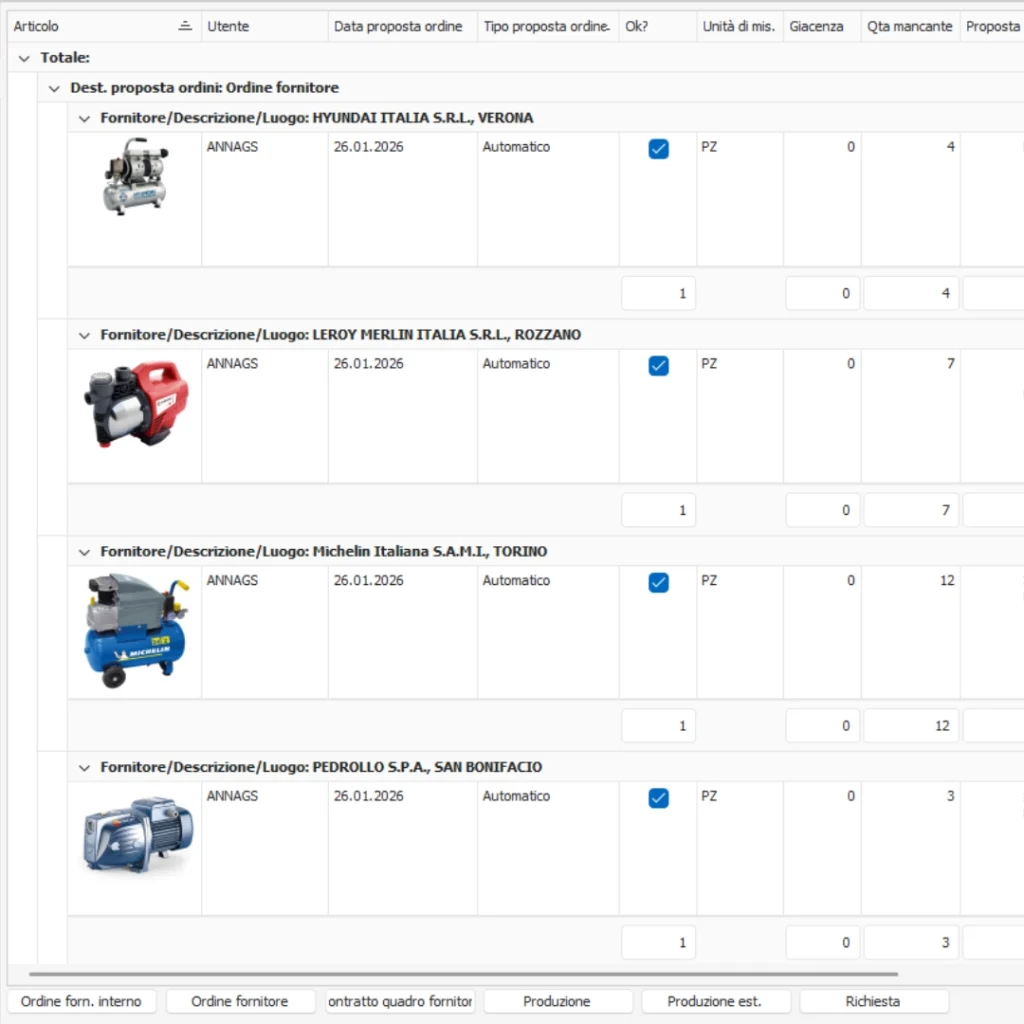
Task: Toggle Ok? for the Michelin Italiana row
Action: coord(658,582)
